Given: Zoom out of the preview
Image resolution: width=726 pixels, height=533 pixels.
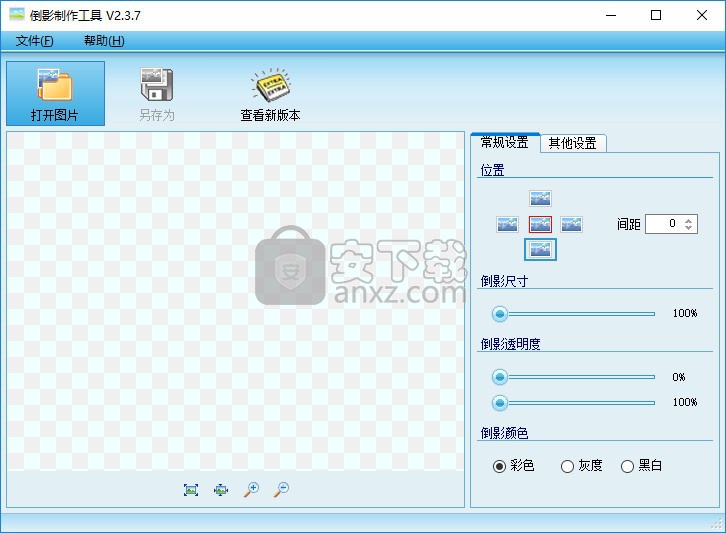Looking at the screenshot, I should coord(282,489).
